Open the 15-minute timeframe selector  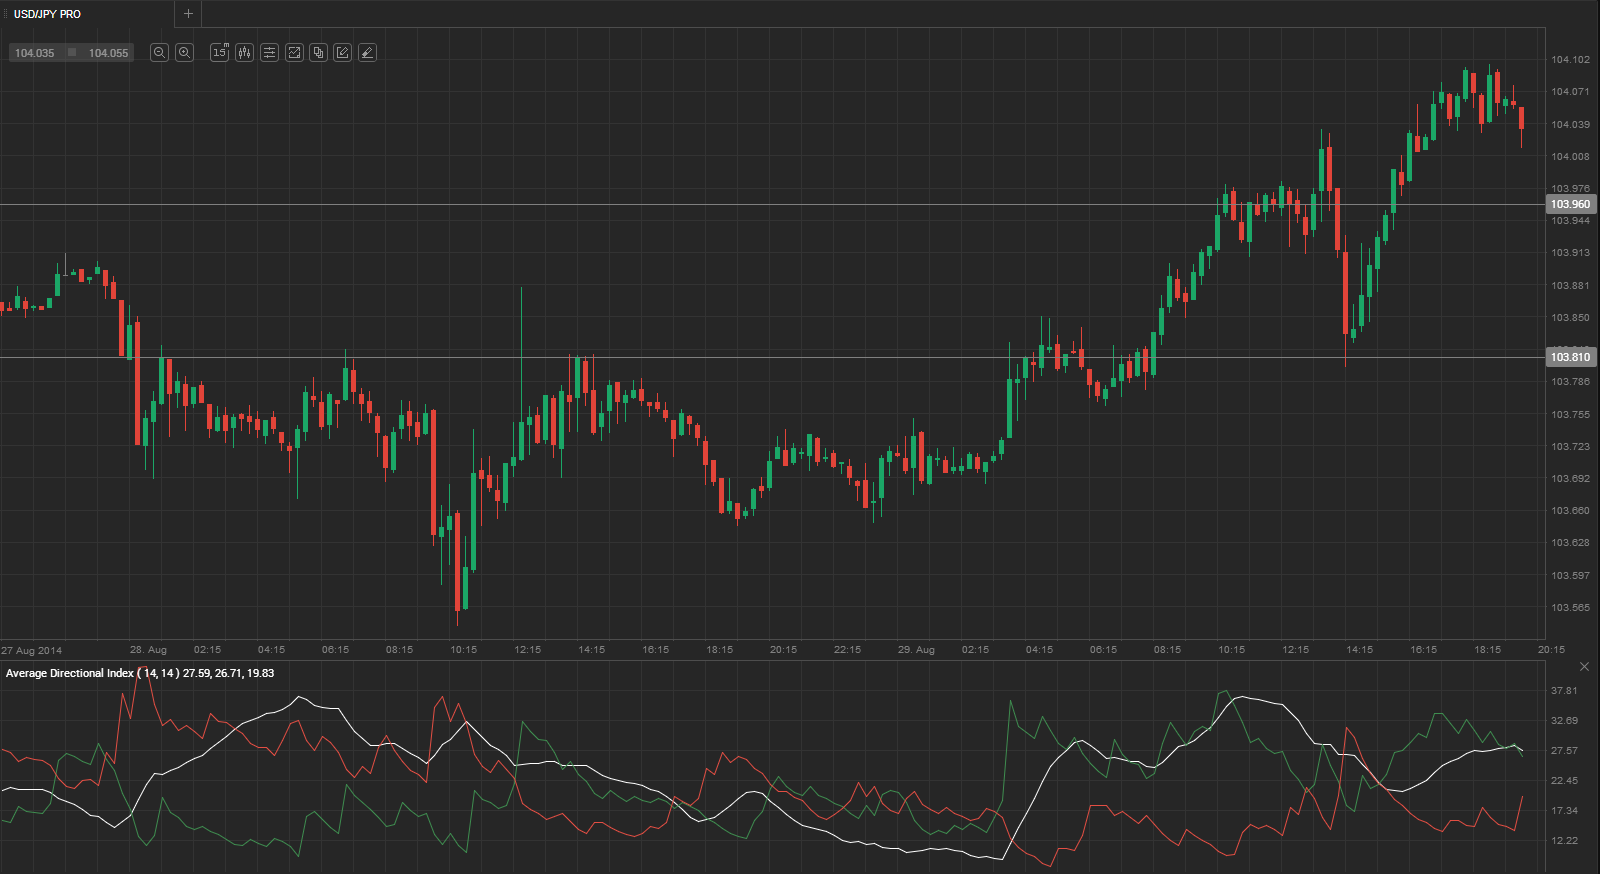tap(220, 53)
